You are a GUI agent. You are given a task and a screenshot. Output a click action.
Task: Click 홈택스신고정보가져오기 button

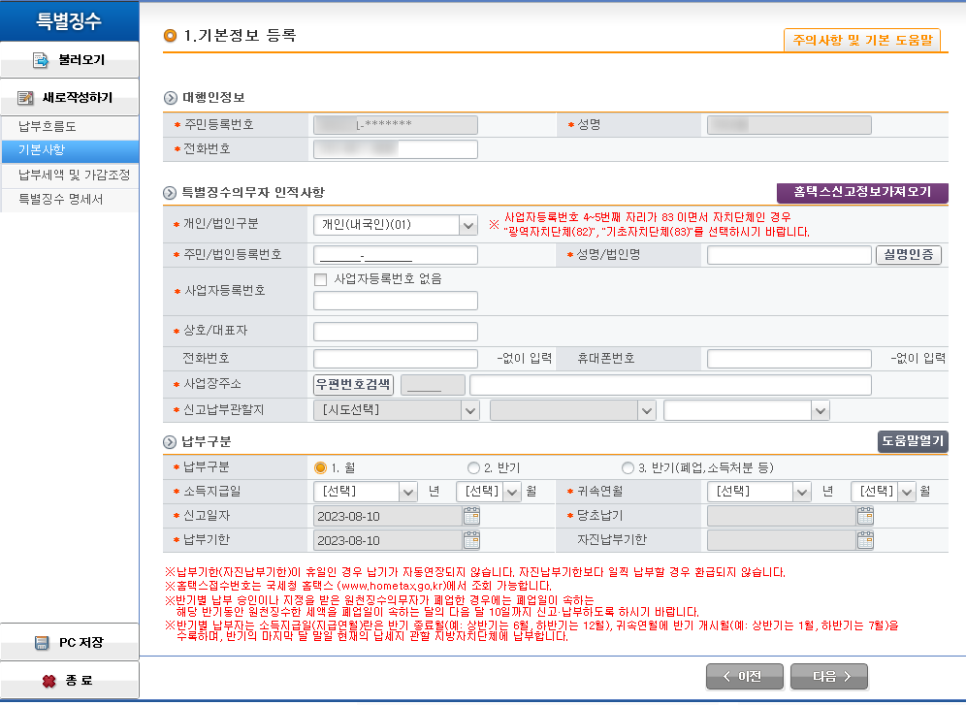pos(862,191)
